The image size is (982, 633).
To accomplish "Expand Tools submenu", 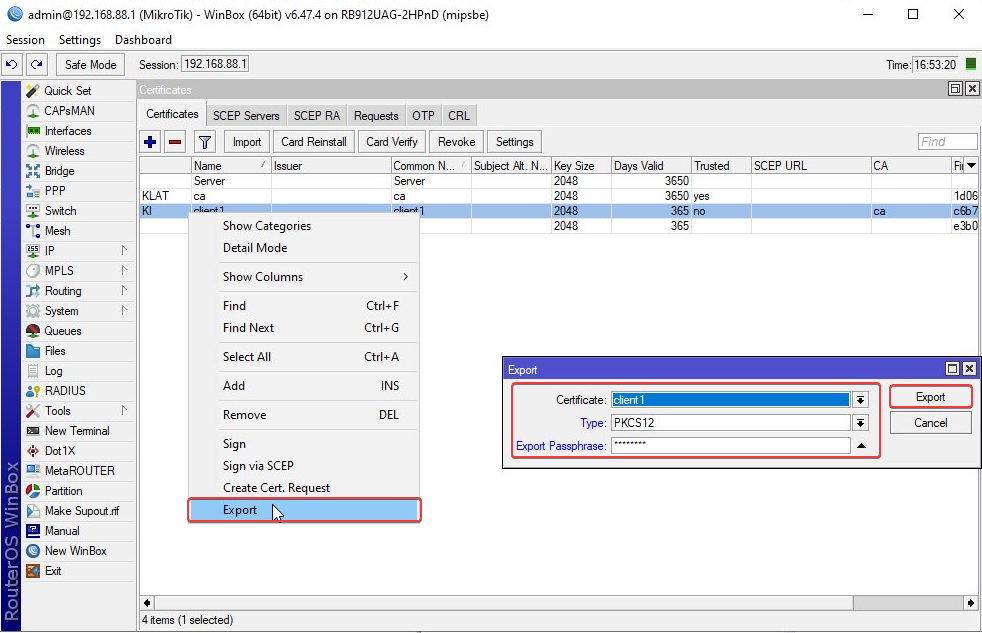I will pos(124,411).
